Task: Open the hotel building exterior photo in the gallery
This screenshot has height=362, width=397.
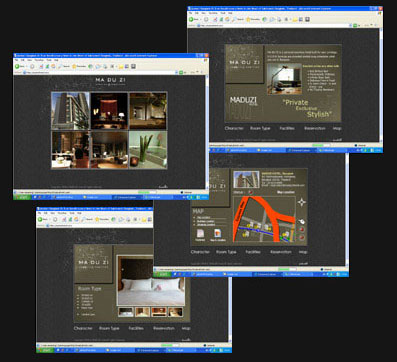Action: tap(70, 111)
